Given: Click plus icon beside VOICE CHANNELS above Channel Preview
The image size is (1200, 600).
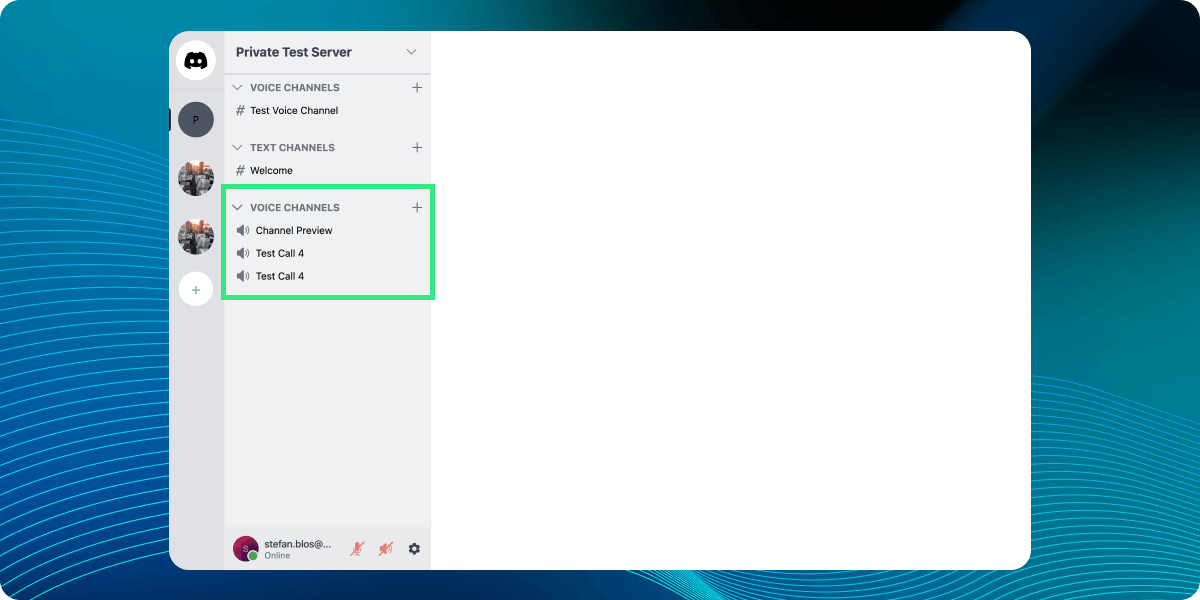Looking at the screenshot, I should point(417,207).
